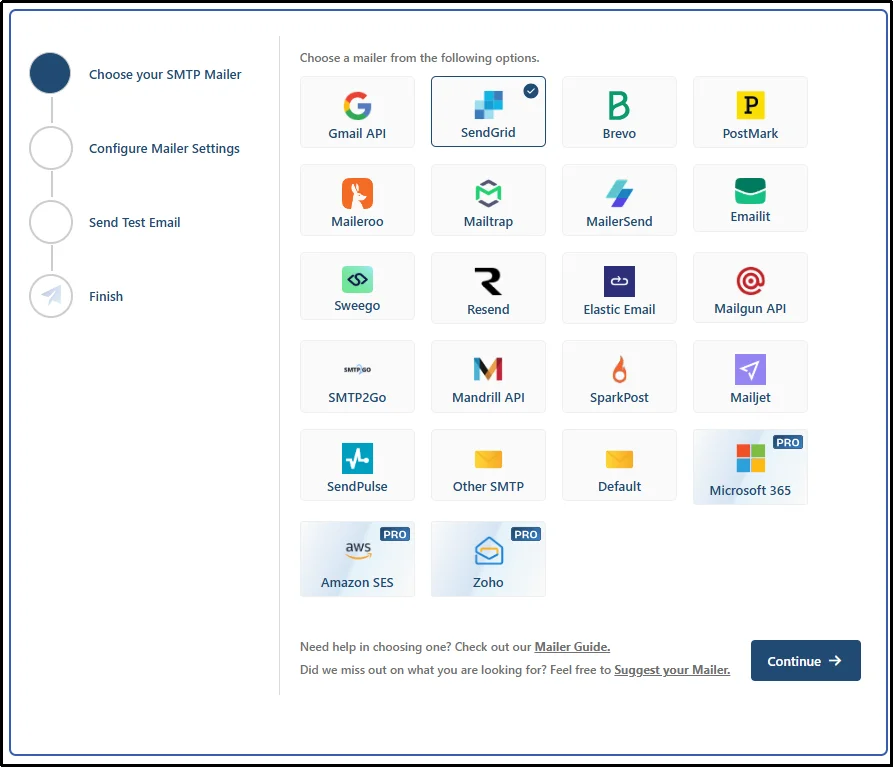894x768 pixels.
Task: Choose the SendGrid mailer logo
Action: point(489,105)
